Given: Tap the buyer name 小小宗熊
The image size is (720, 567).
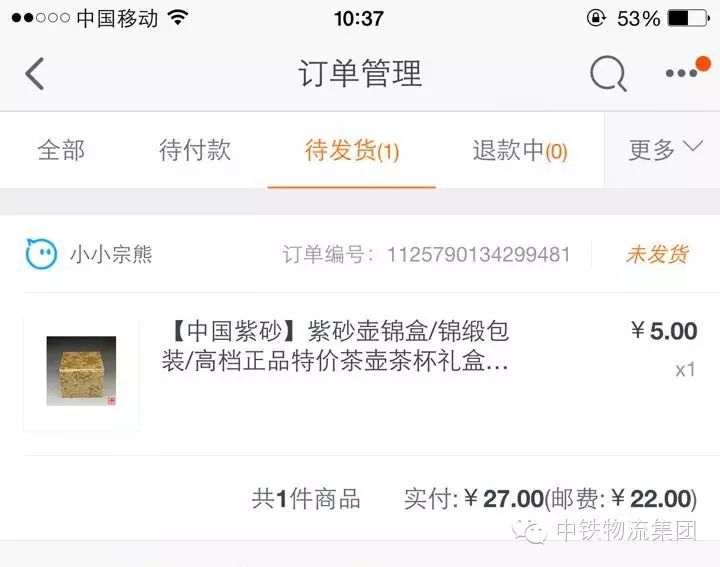Looking at the screenshot, I should pos(111,254).
